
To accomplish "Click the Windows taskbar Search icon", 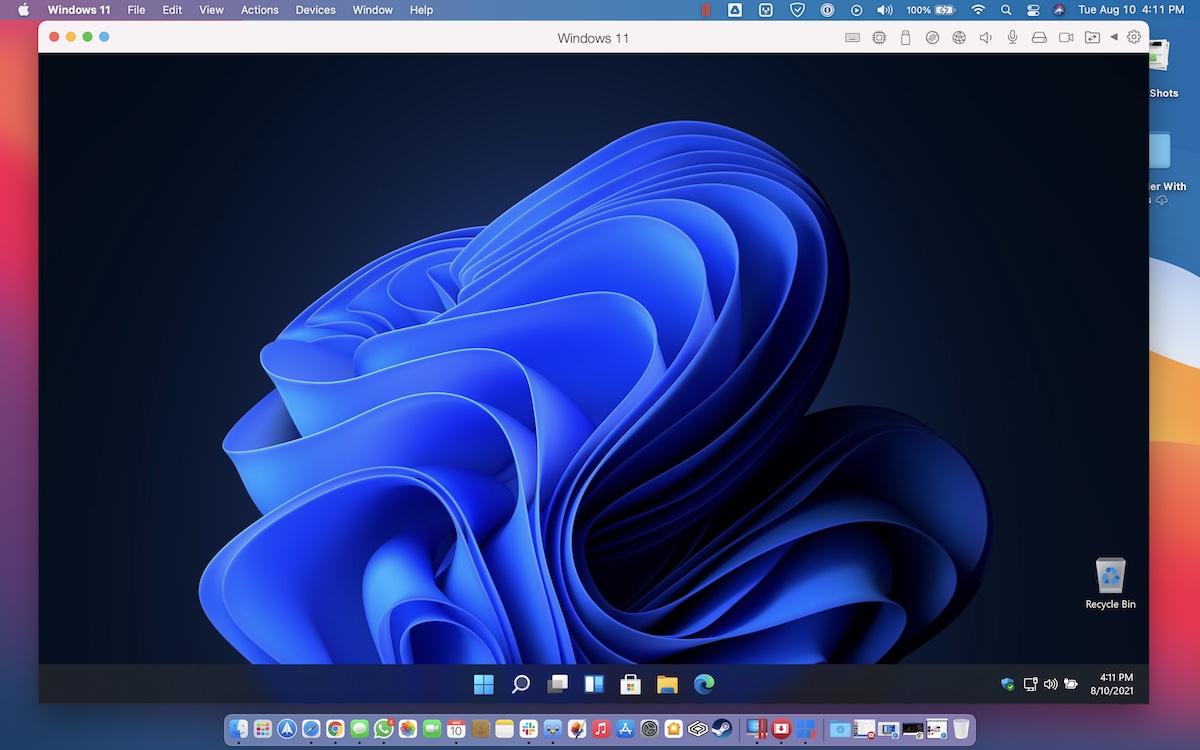I will pyautogui.click(x=521, y=684).
